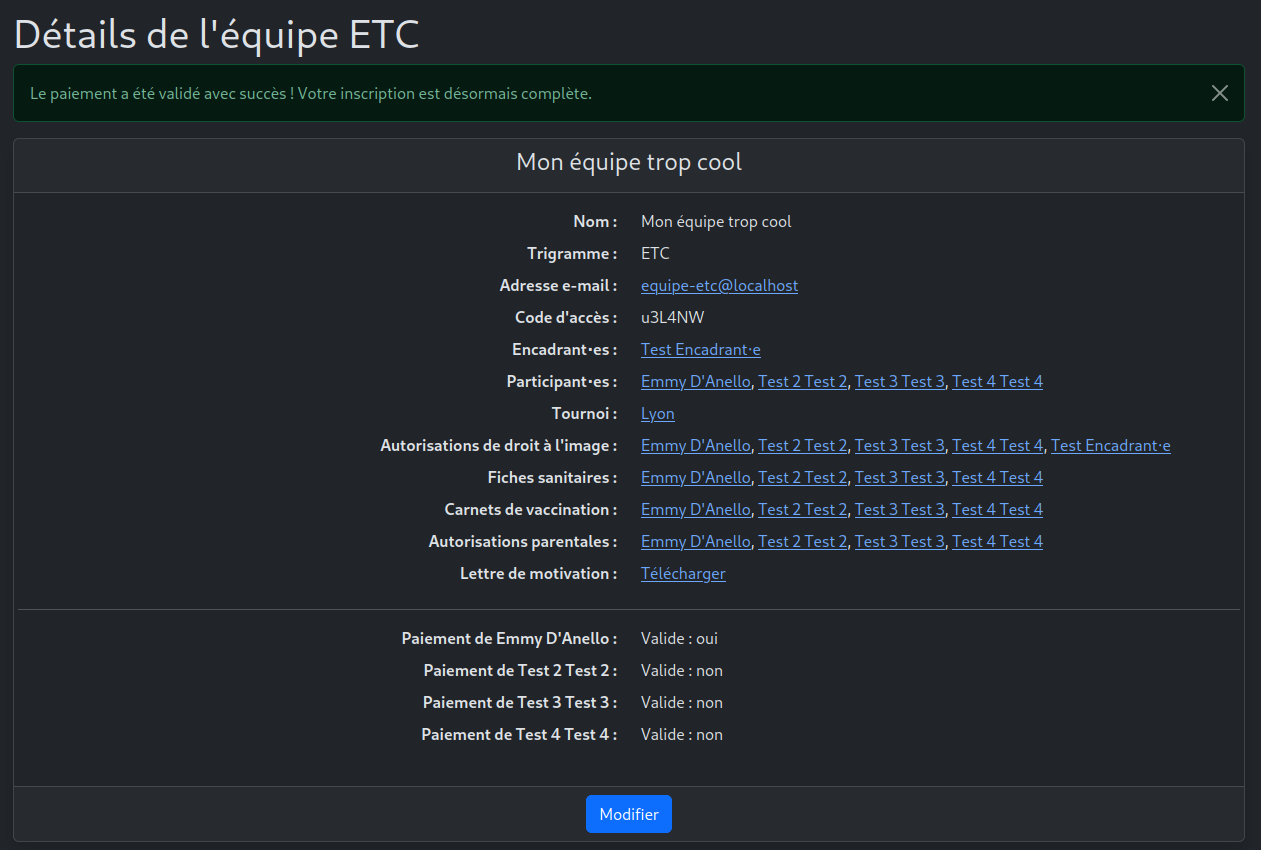Open Emmy D'Anello in the Participant·es row
1261x850 pixels.
(x=695, y=382)
